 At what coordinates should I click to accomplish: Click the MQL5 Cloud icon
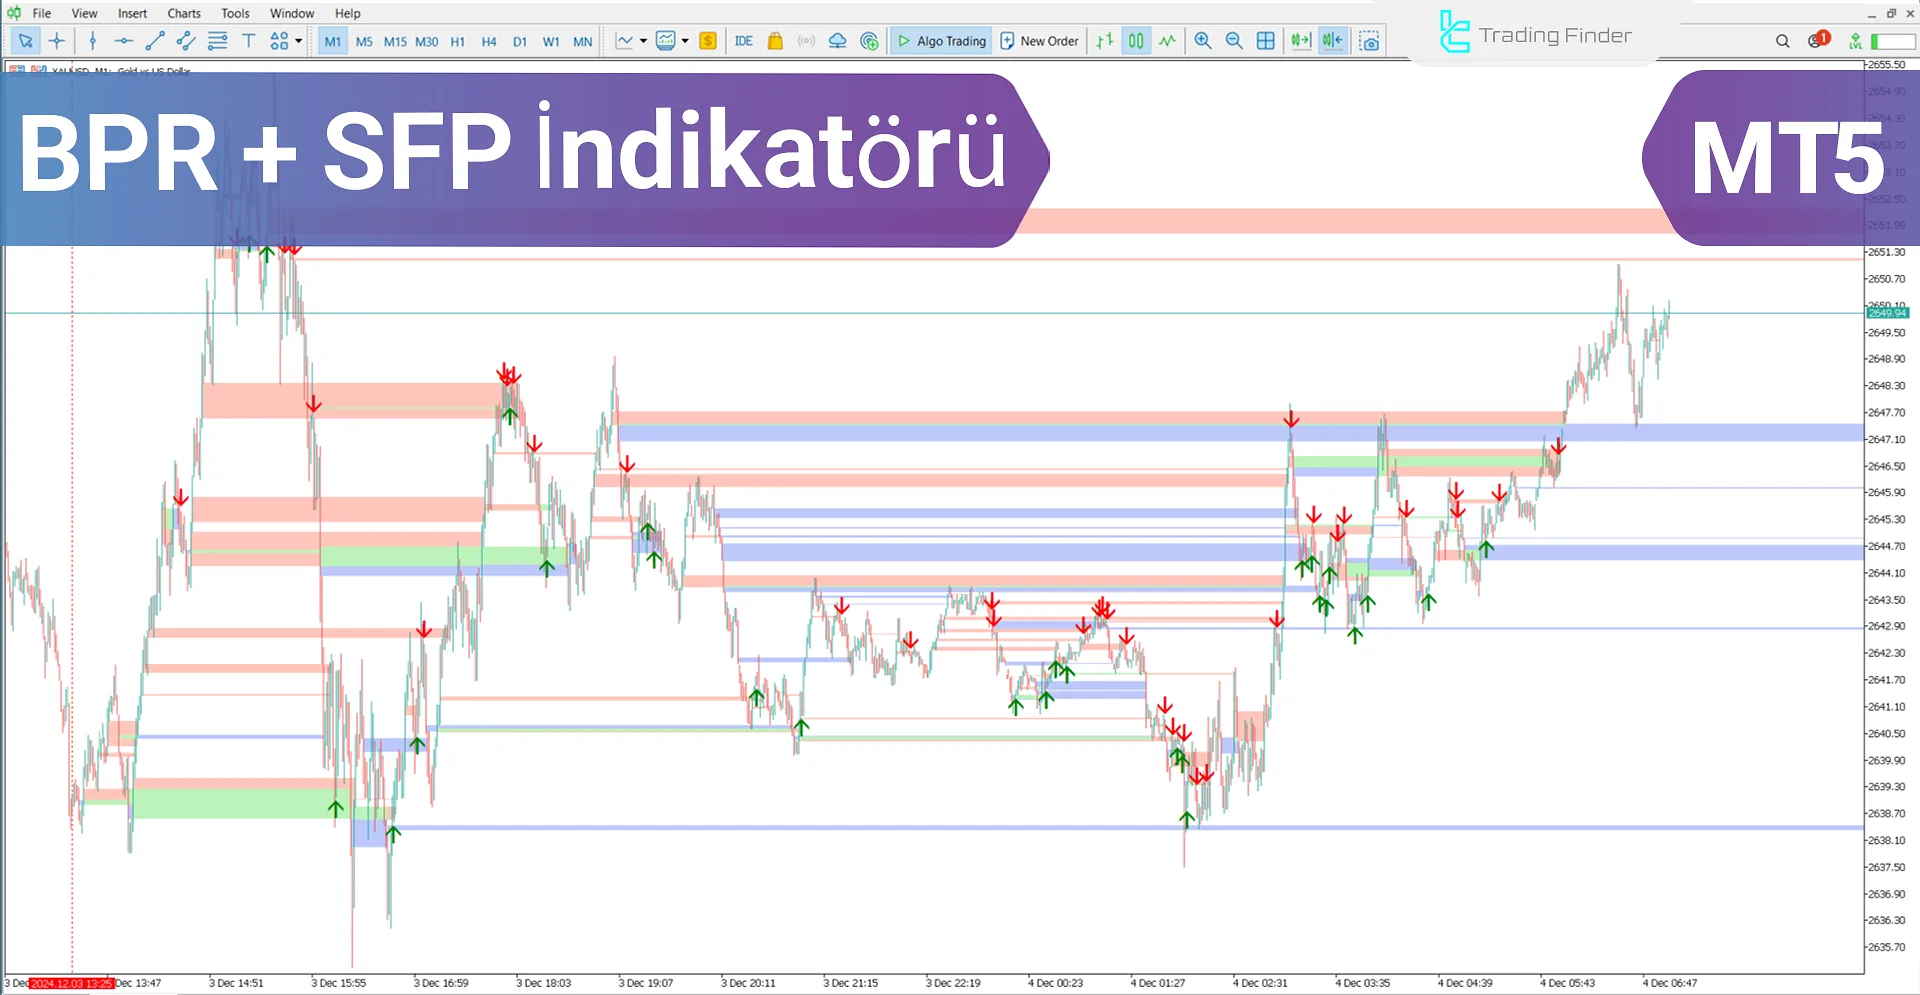point(838,41)
